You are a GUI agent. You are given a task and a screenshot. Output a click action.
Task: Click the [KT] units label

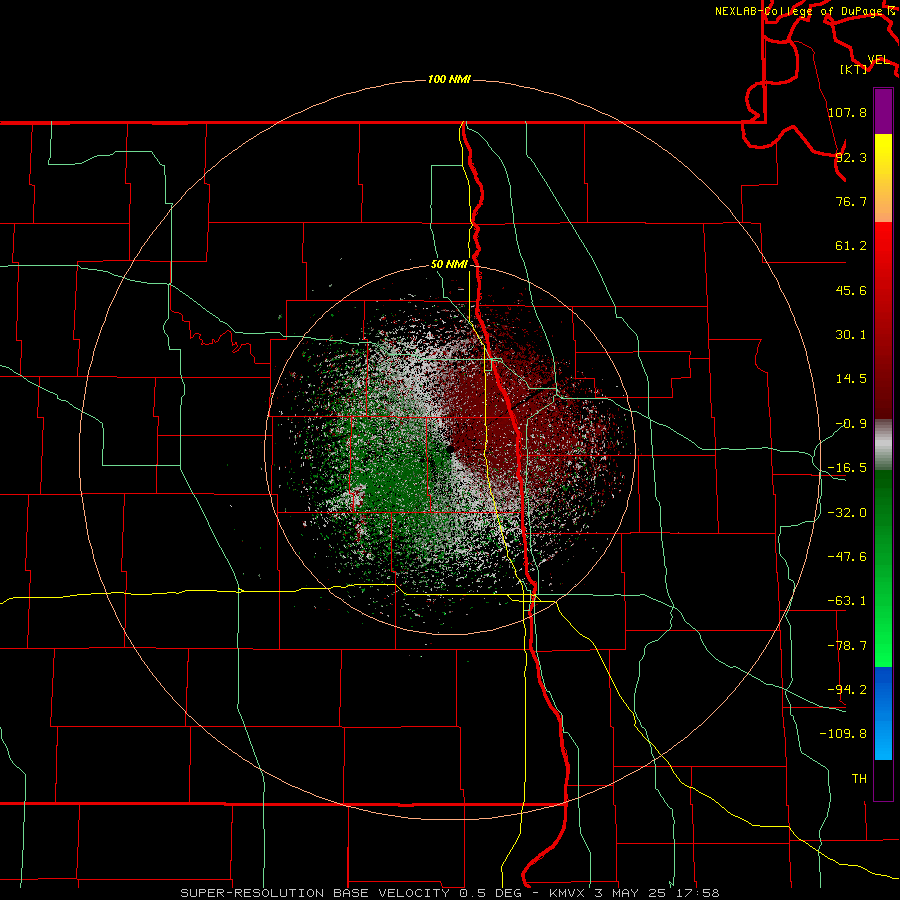tap(854, 69)
